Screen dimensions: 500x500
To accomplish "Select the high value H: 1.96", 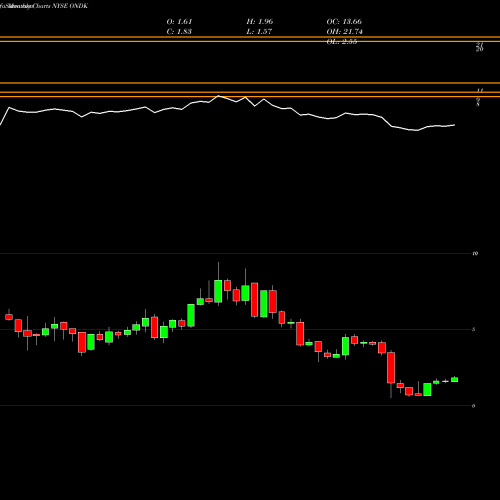I will click(x=260, y=22).
